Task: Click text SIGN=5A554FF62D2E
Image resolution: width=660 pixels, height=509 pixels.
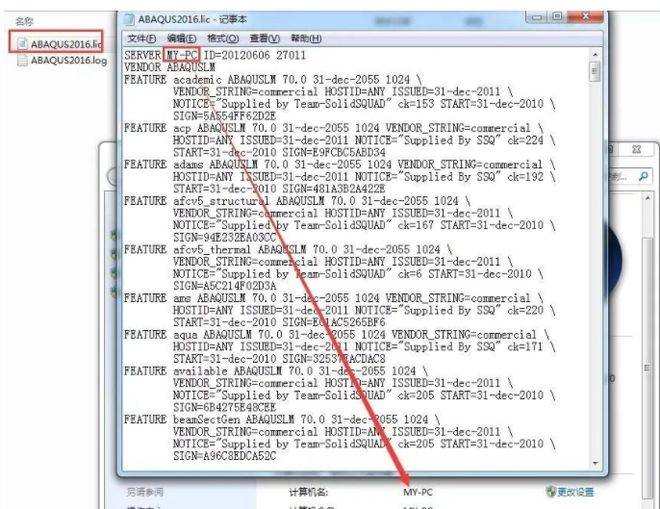Action: pyautogui.click(x=224, y=116)
